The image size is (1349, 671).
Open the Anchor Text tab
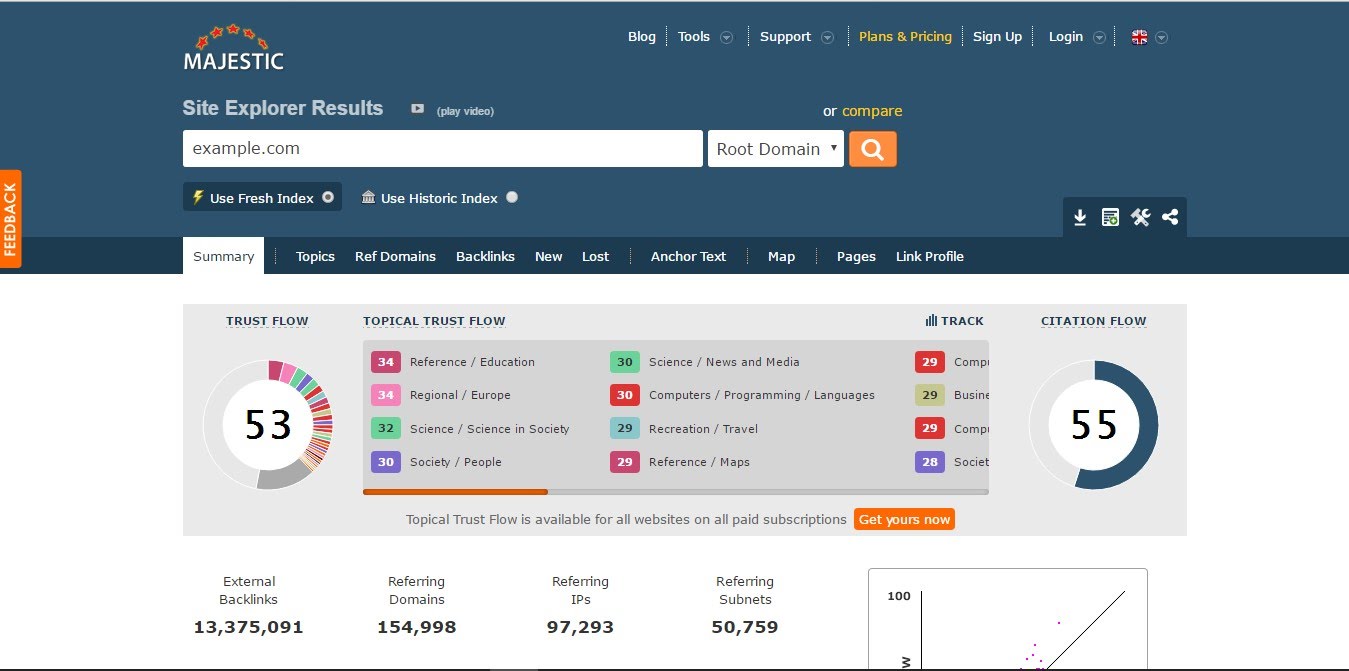[688, 256]
